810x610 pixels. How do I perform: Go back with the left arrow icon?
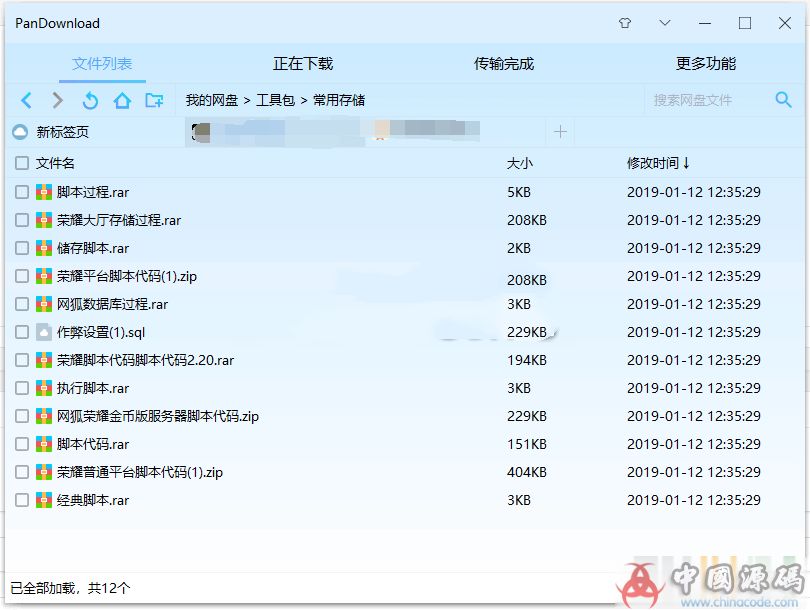click(x=26, y=100)
